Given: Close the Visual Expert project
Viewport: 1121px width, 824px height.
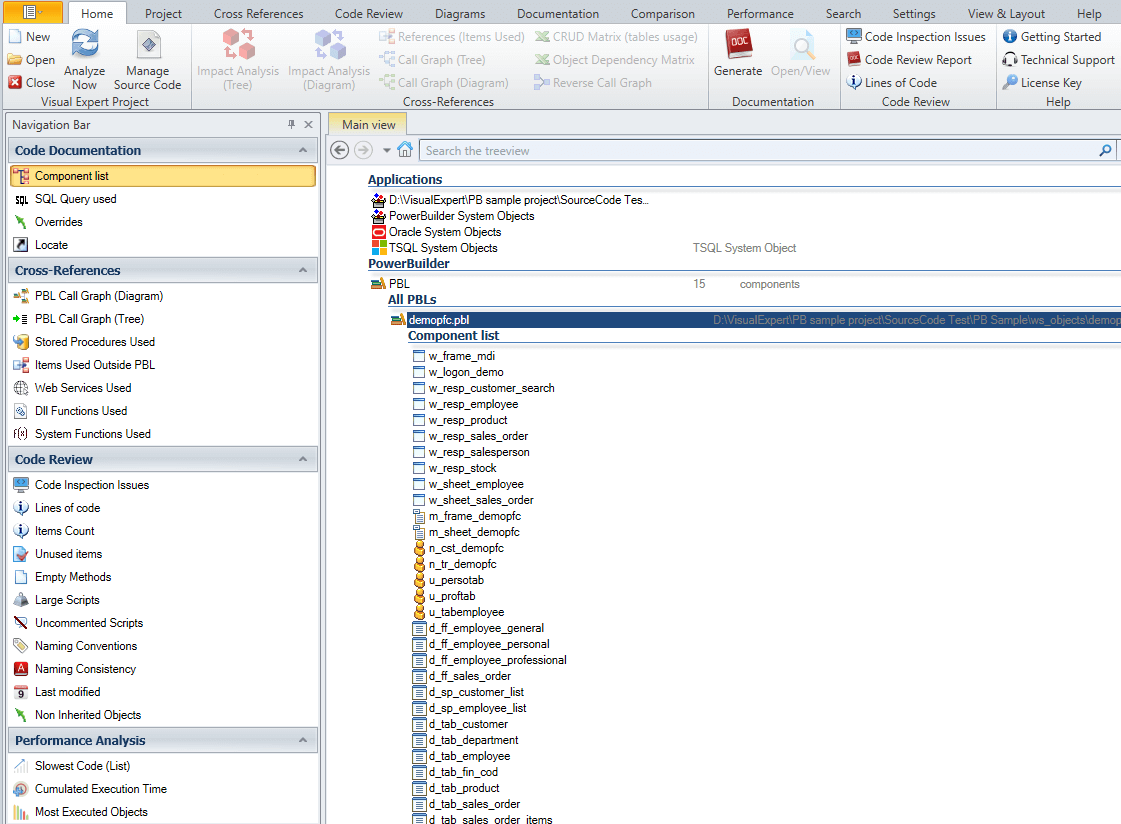Looking at the screenshot, I should coord(31,83).
